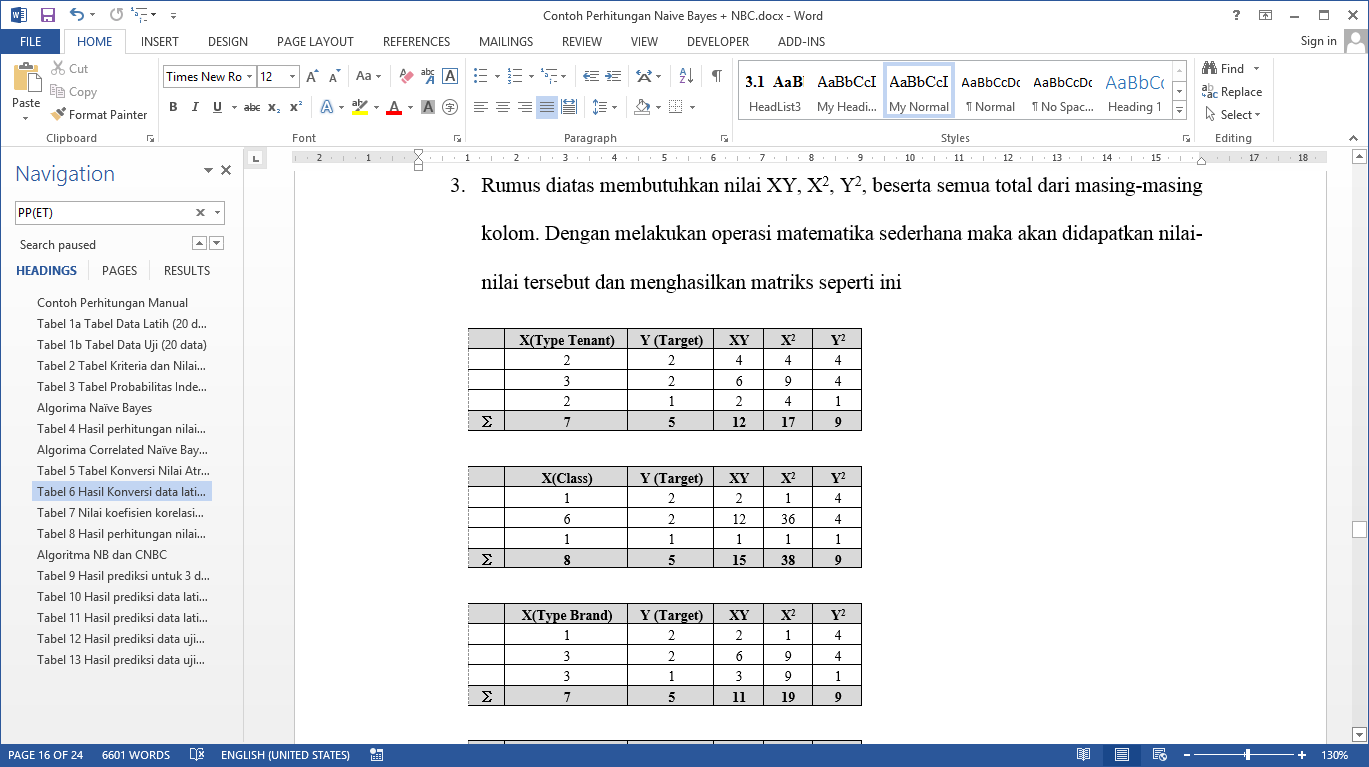Click the Save icon in title bar
1369x767 pixels.
click(x=47, y=15)
